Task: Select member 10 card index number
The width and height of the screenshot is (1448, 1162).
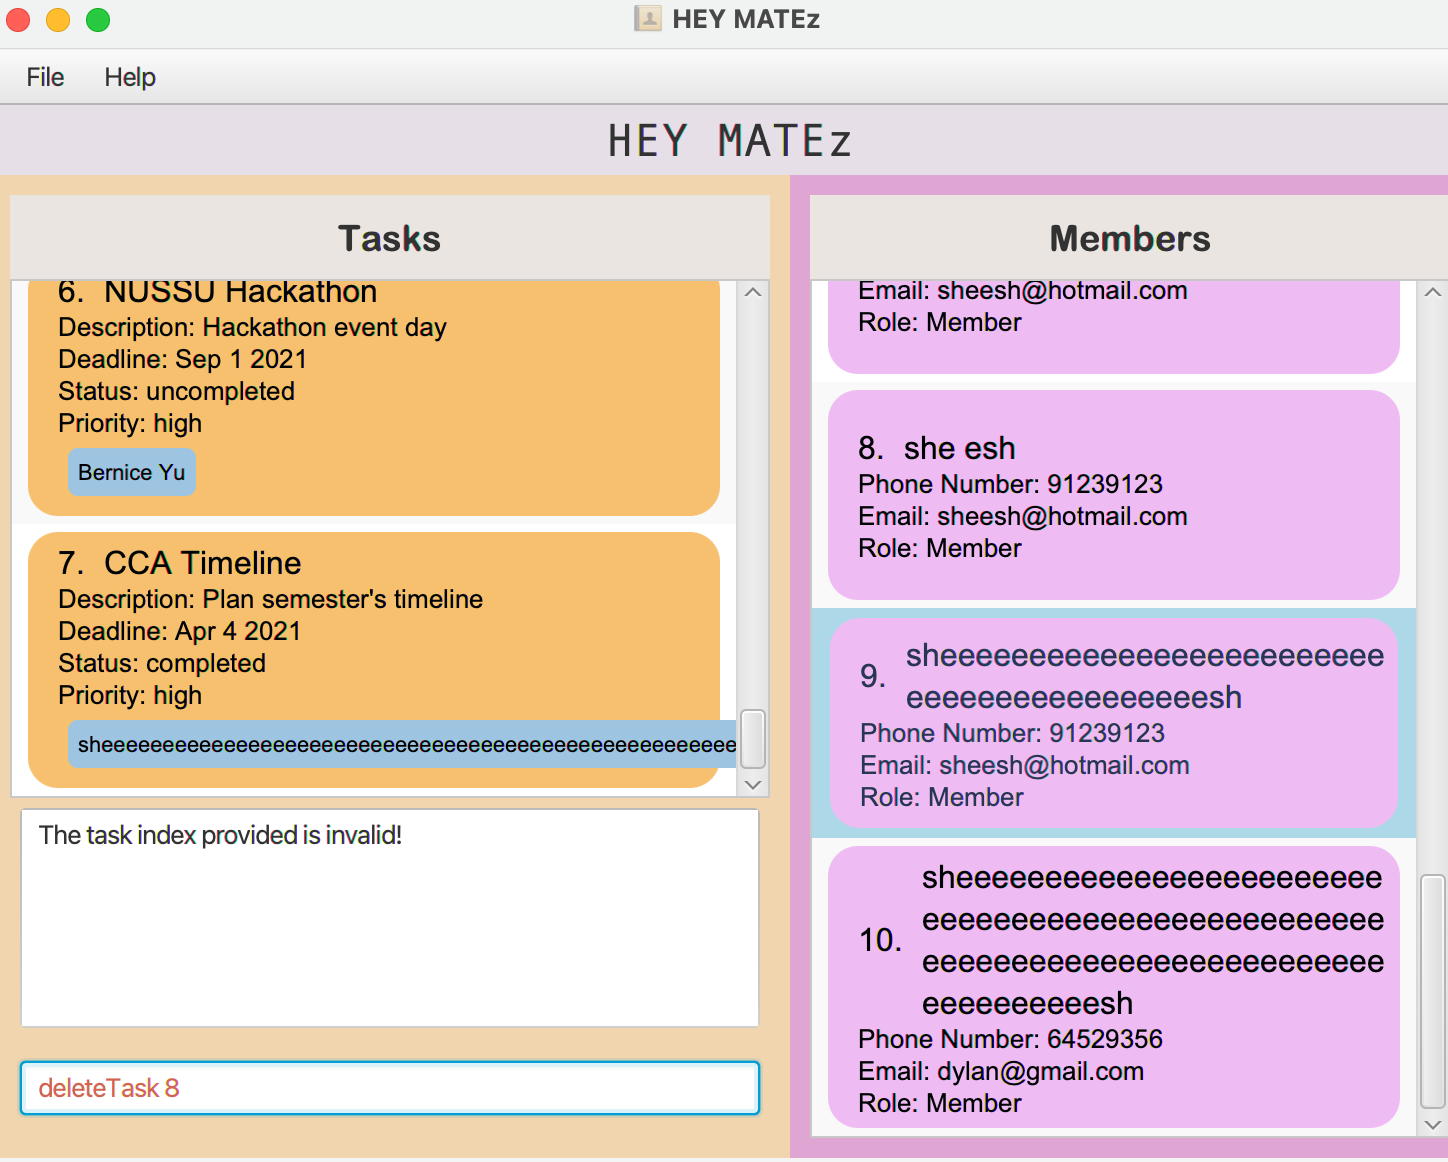Action: tap(881, 940)
